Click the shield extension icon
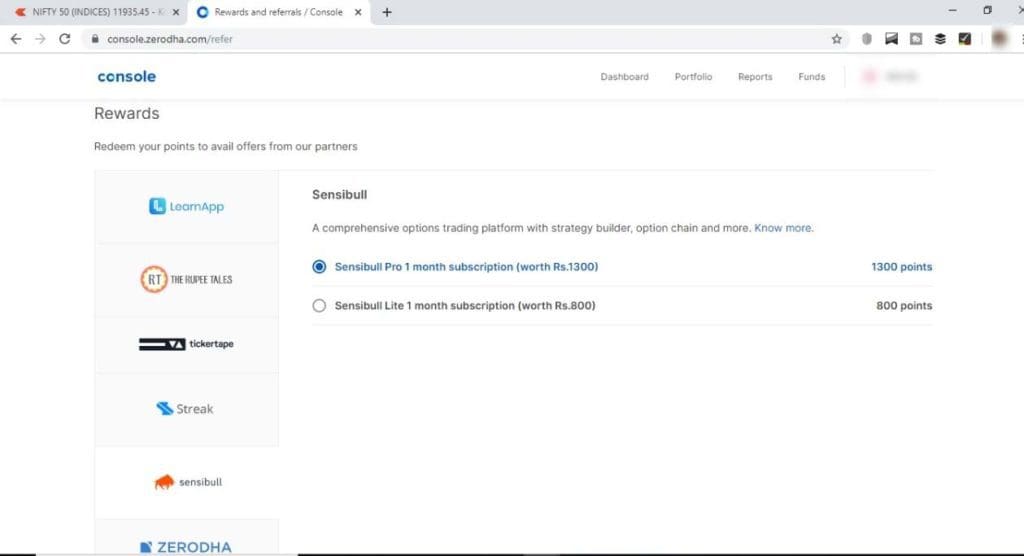This screenshot has height=556, width=1024. (867, 39)
